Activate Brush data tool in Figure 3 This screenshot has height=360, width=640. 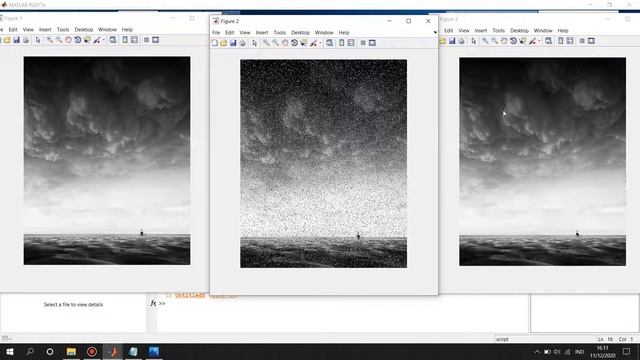[532, 41]
